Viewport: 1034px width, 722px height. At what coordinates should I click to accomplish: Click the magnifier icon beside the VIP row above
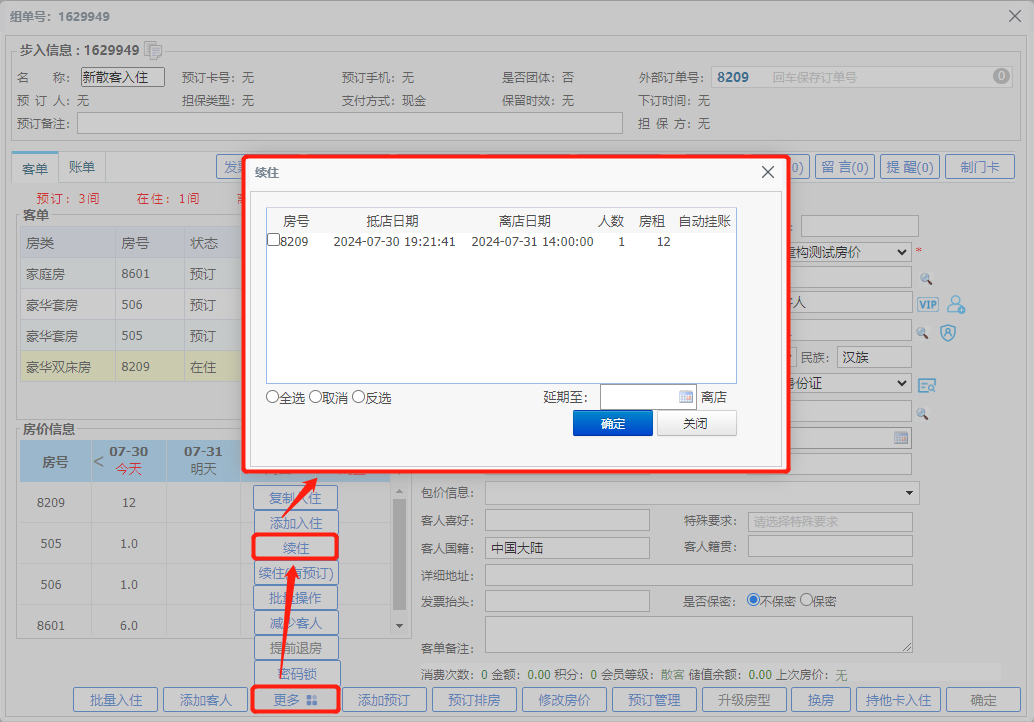tap(926, 279)
